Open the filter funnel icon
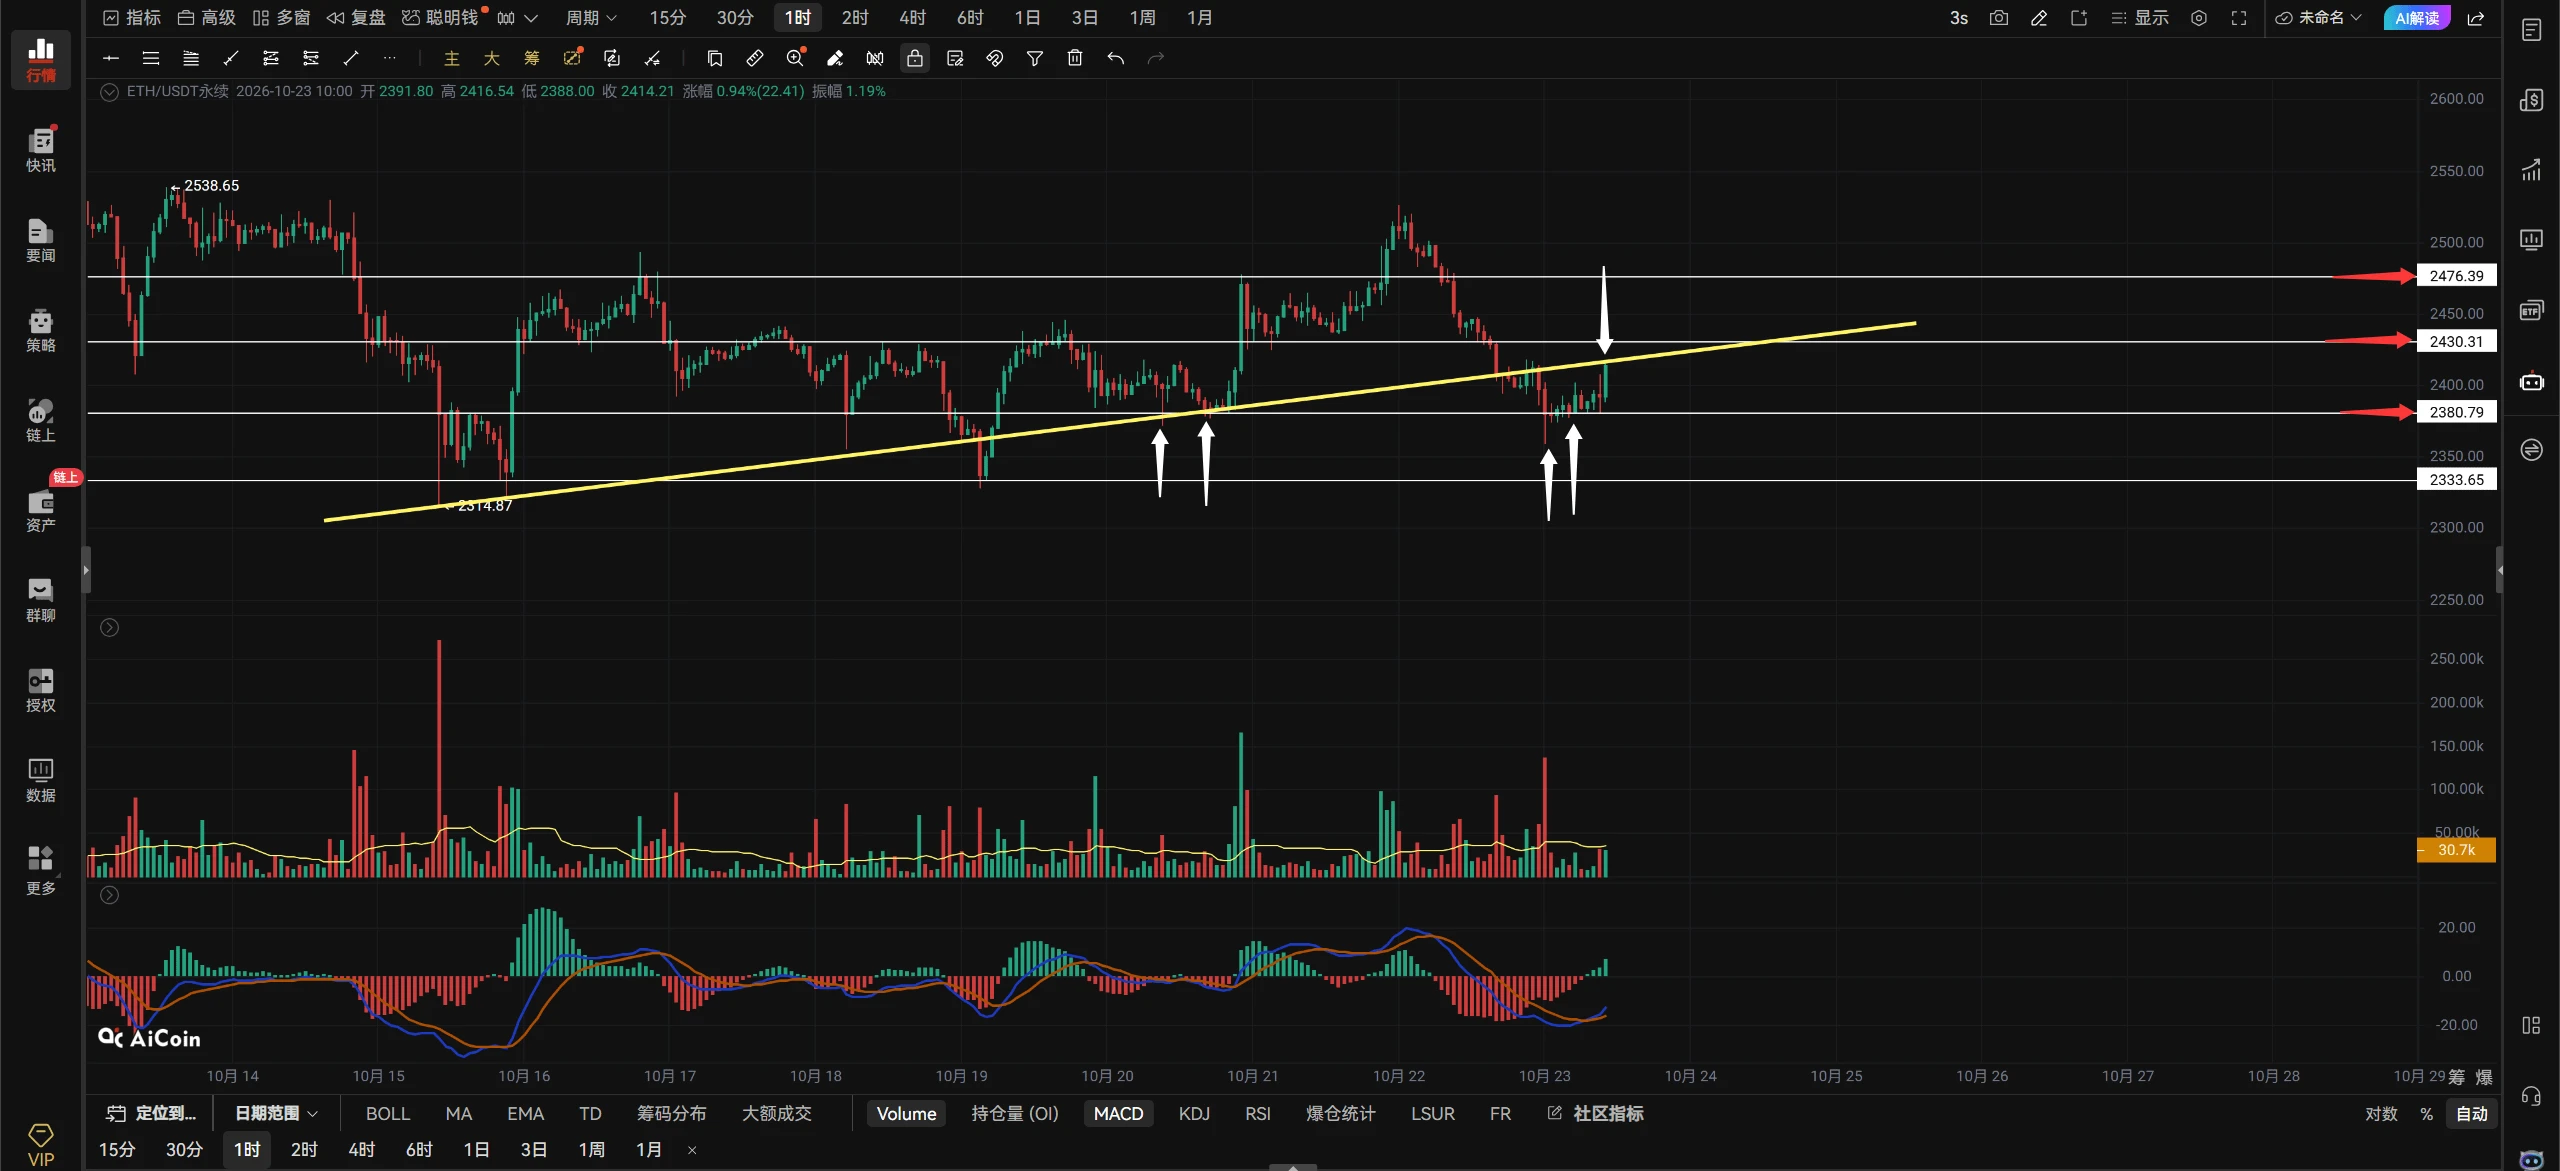The image size is (2560, 1171). click(1035, 59)
